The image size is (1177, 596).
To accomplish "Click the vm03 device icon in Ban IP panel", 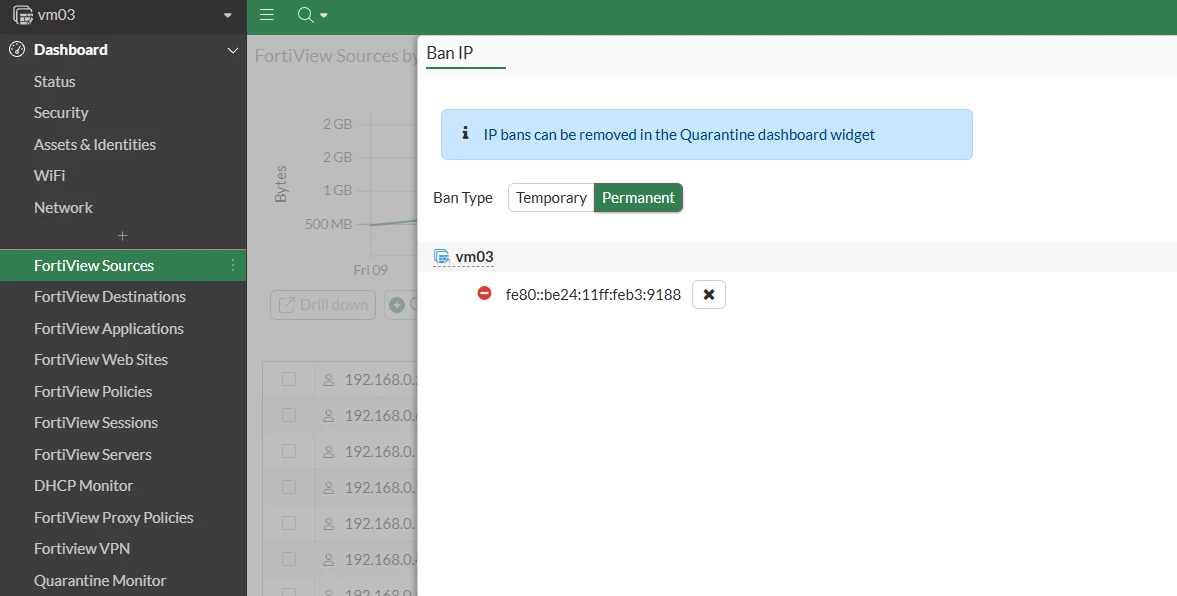I will tap(441, 257).
